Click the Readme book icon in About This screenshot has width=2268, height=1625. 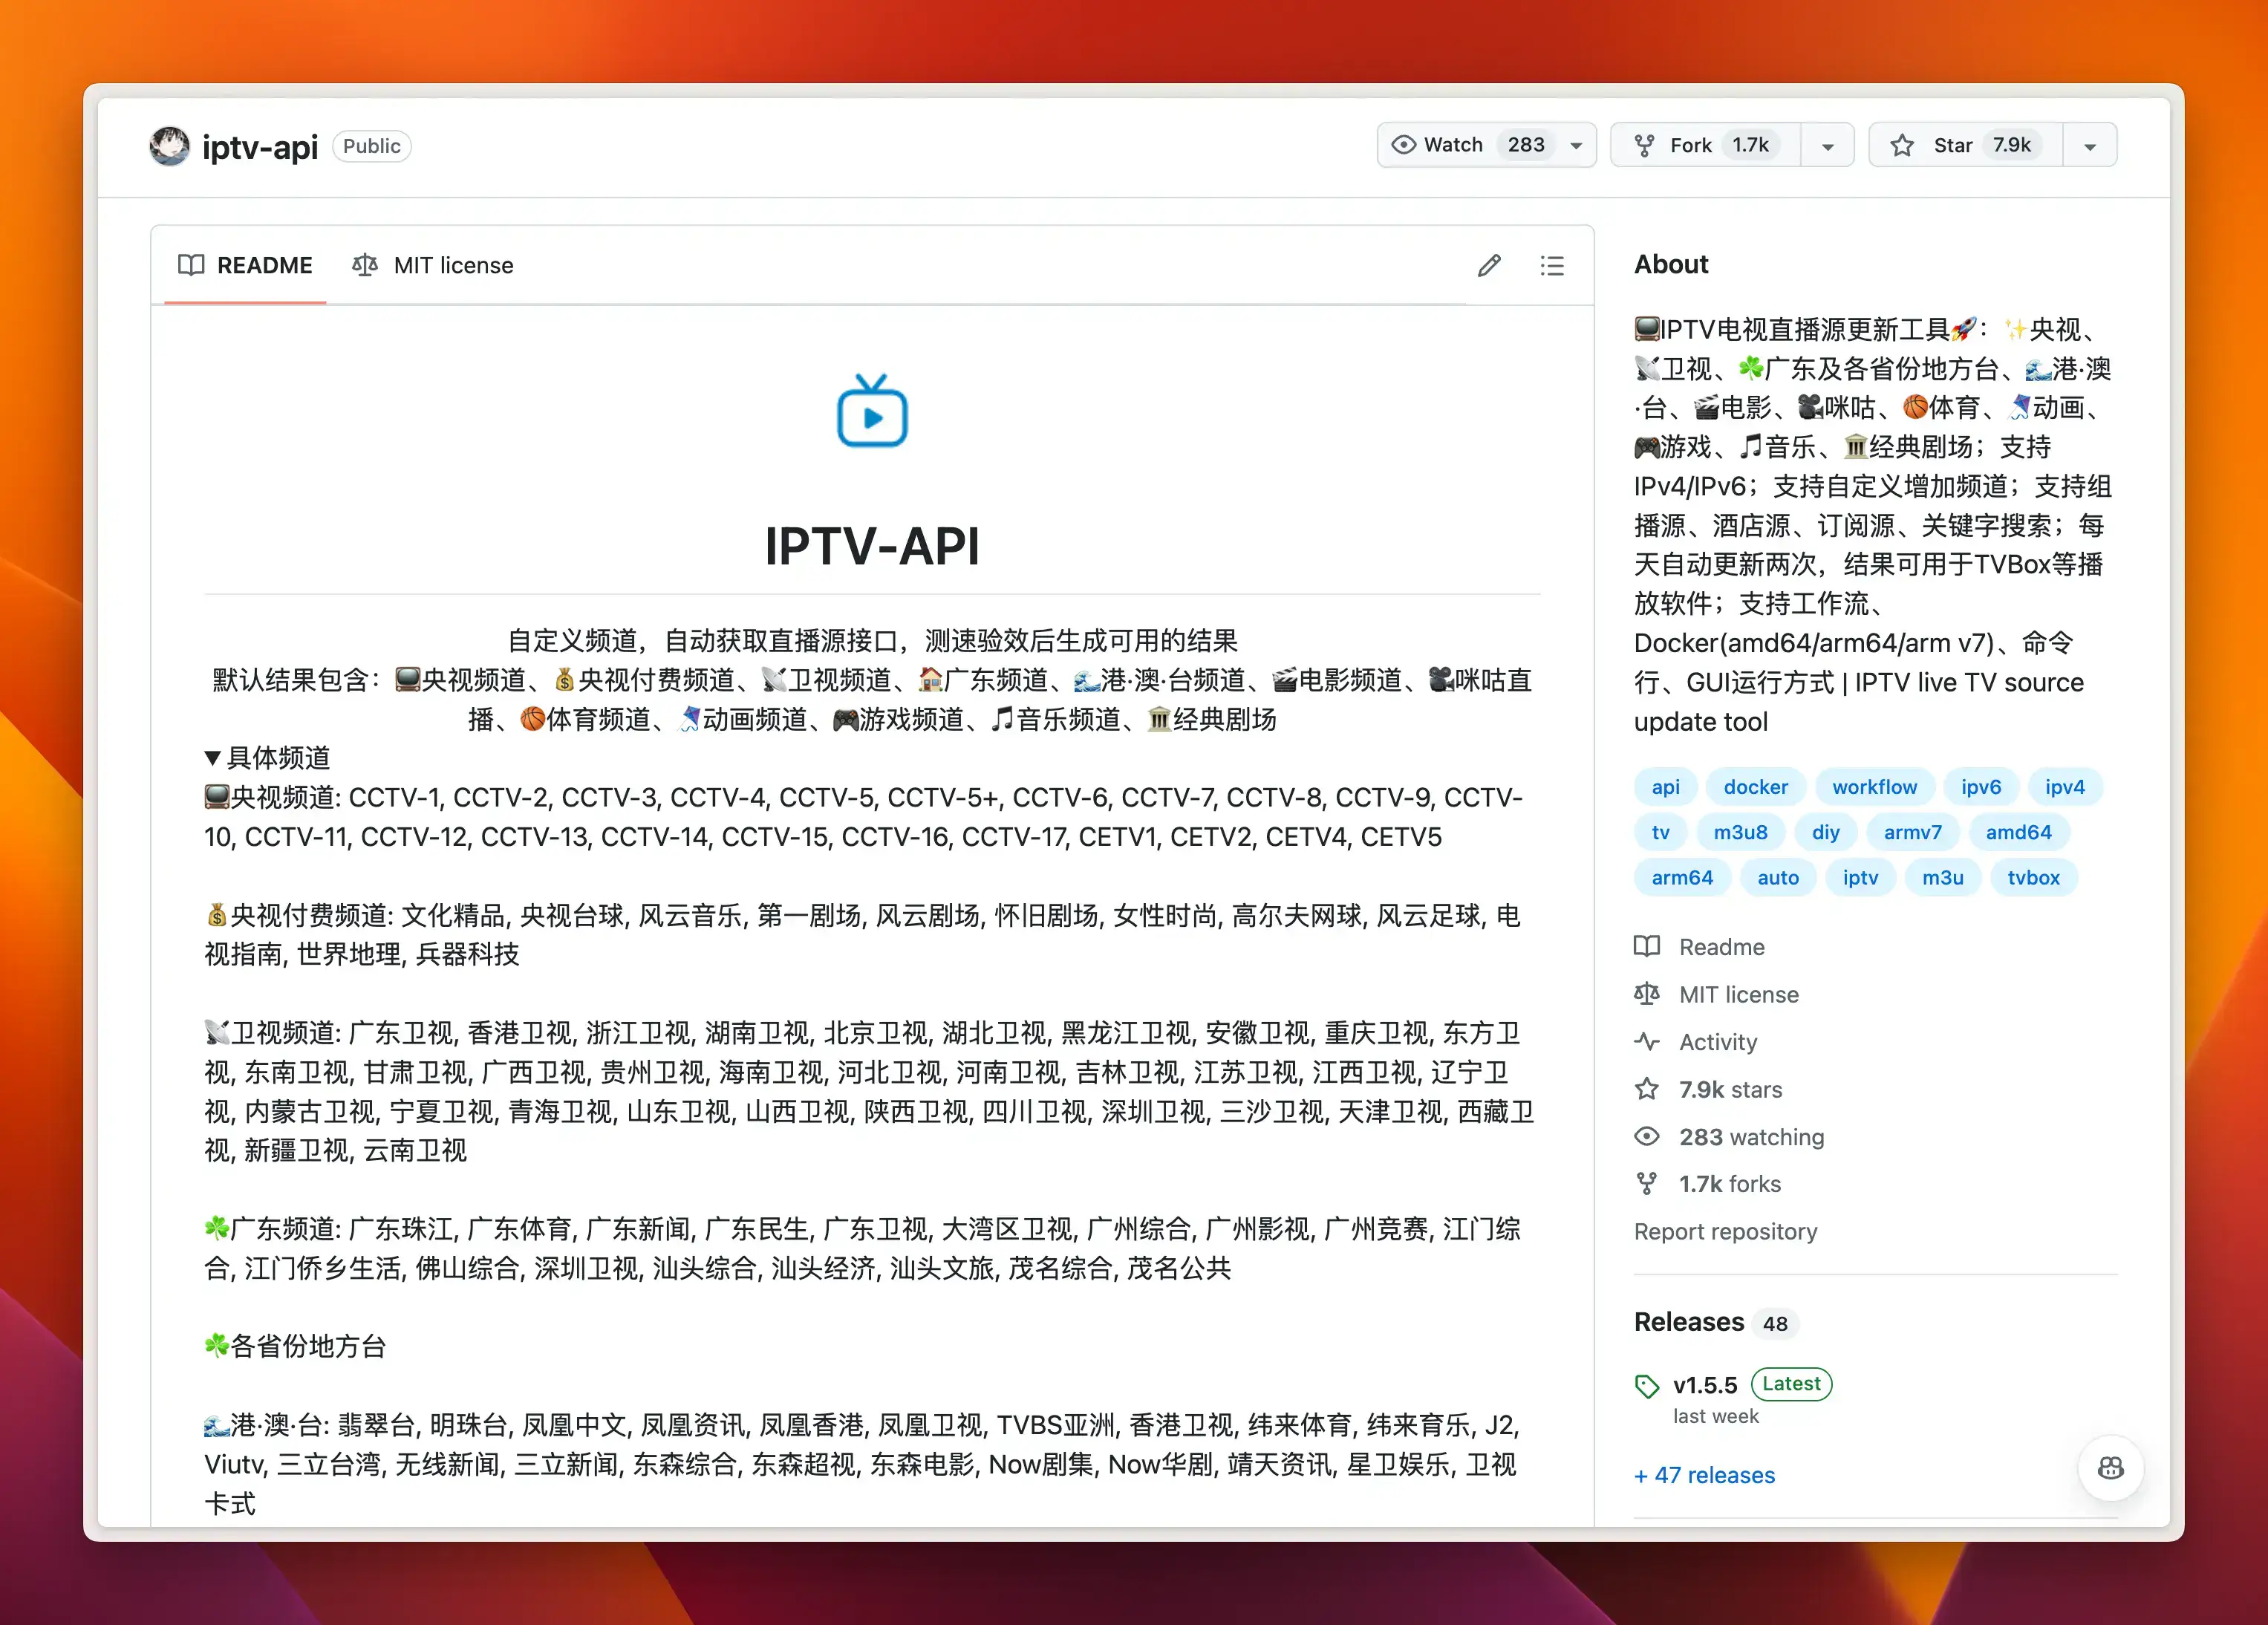[1647, 946]
